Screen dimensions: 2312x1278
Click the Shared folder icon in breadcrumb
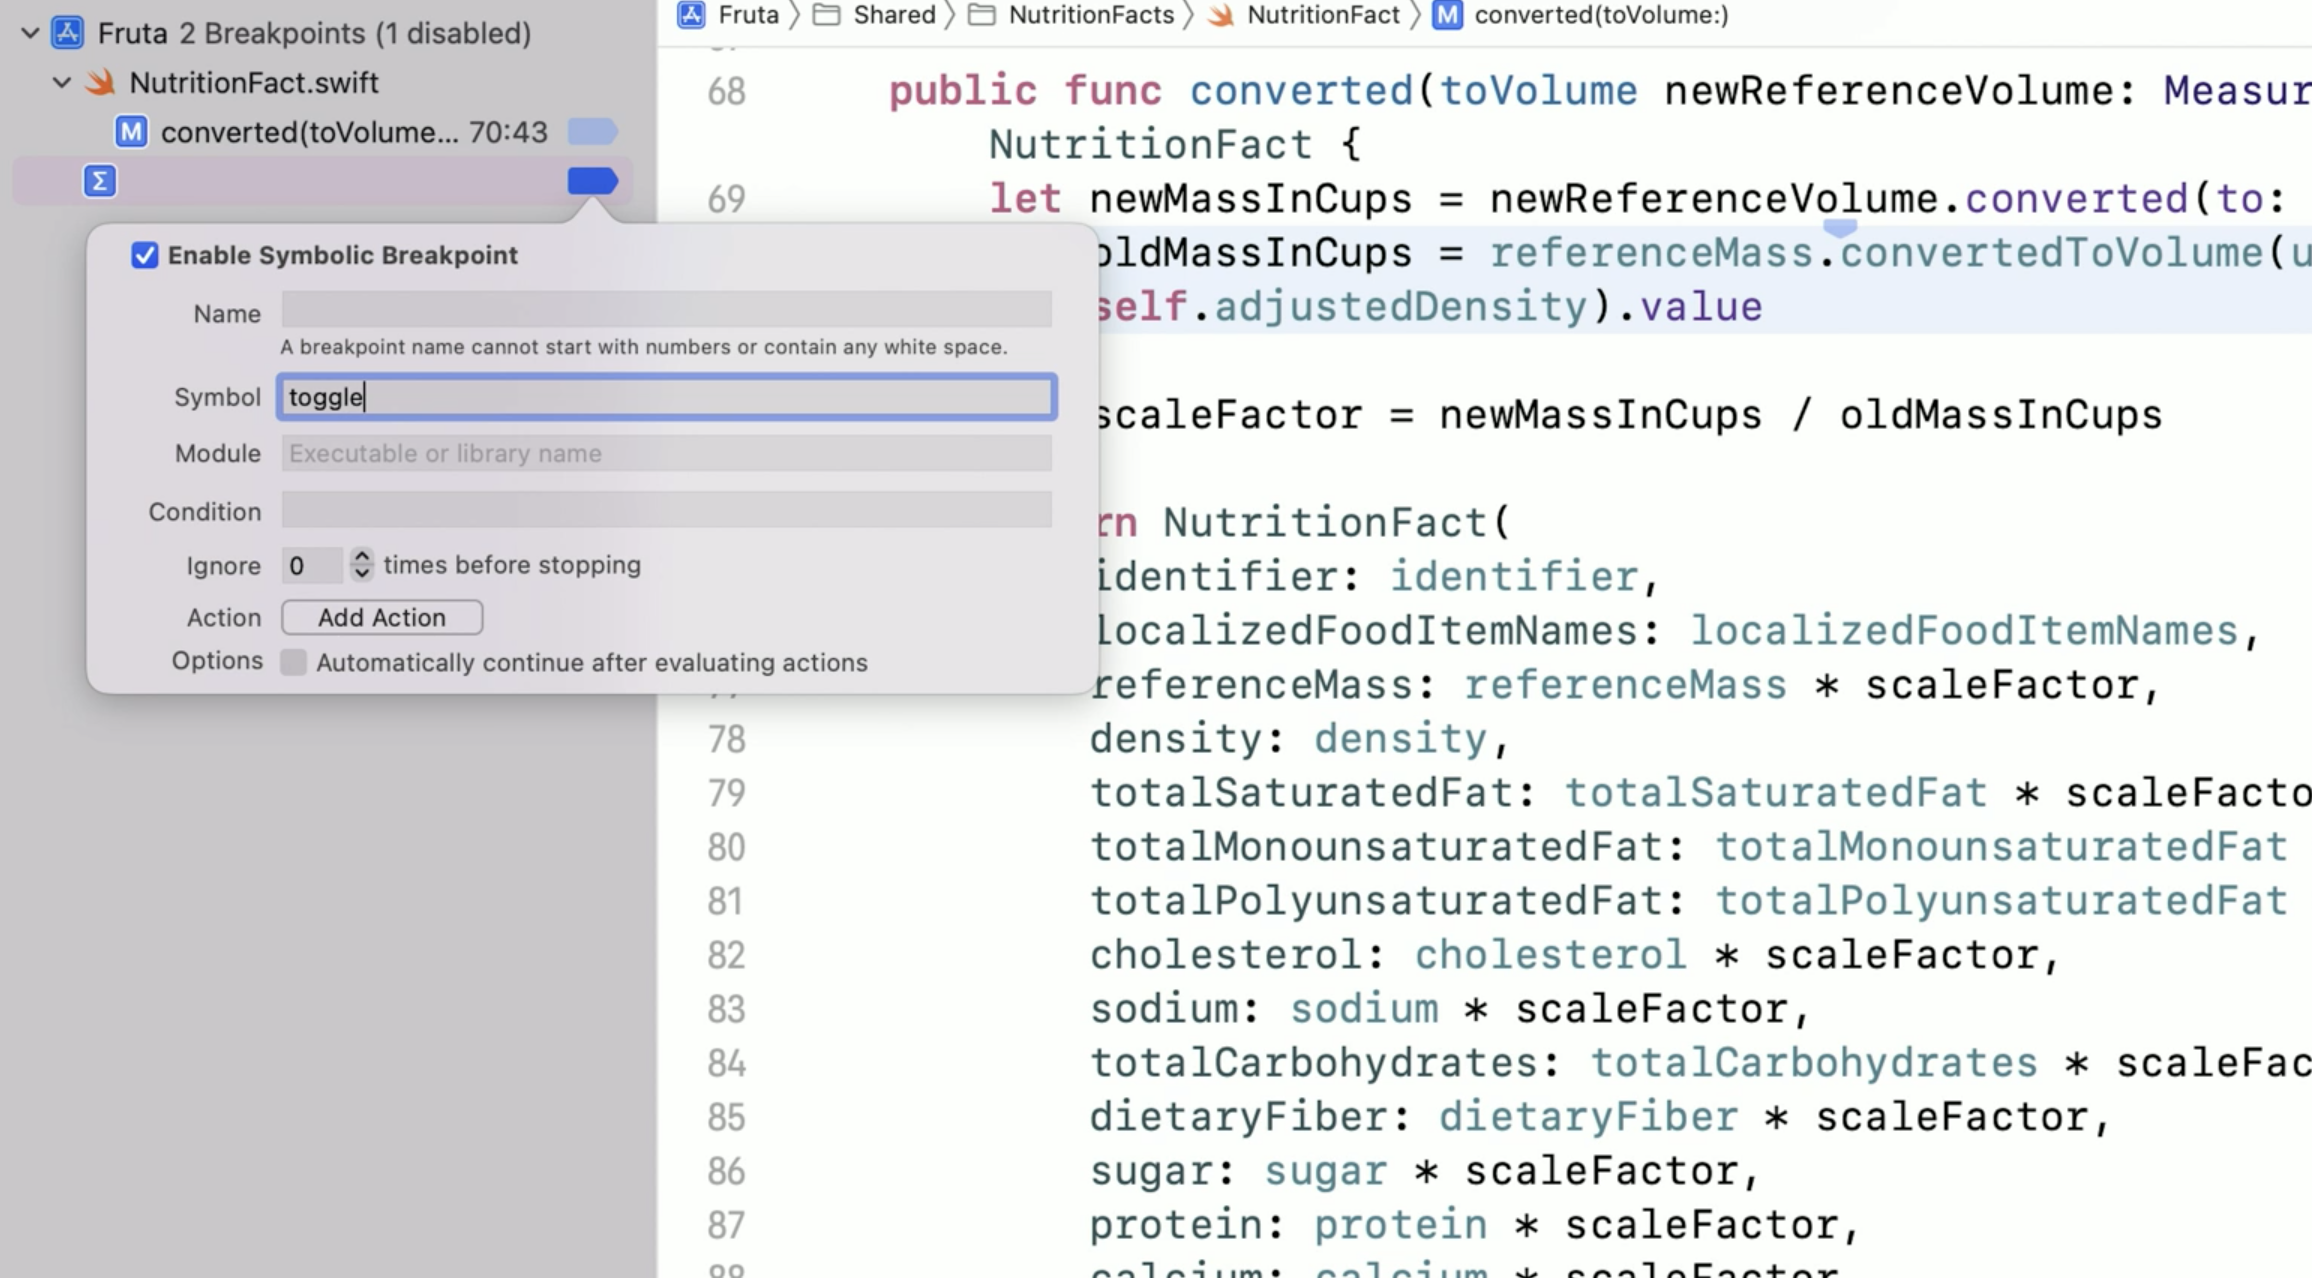point(826,14)
